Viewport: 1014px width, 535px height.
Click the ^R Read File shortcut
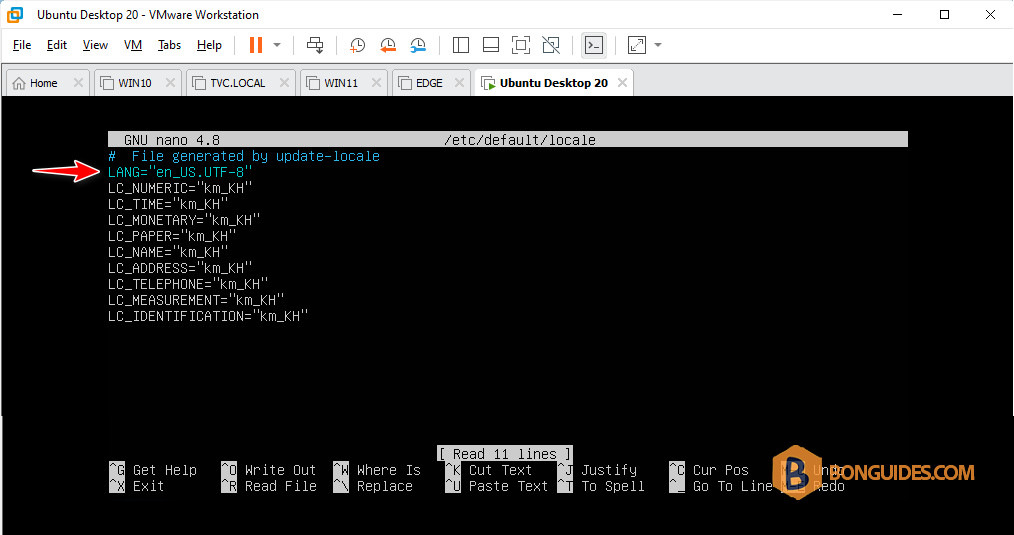coord(269,486)
